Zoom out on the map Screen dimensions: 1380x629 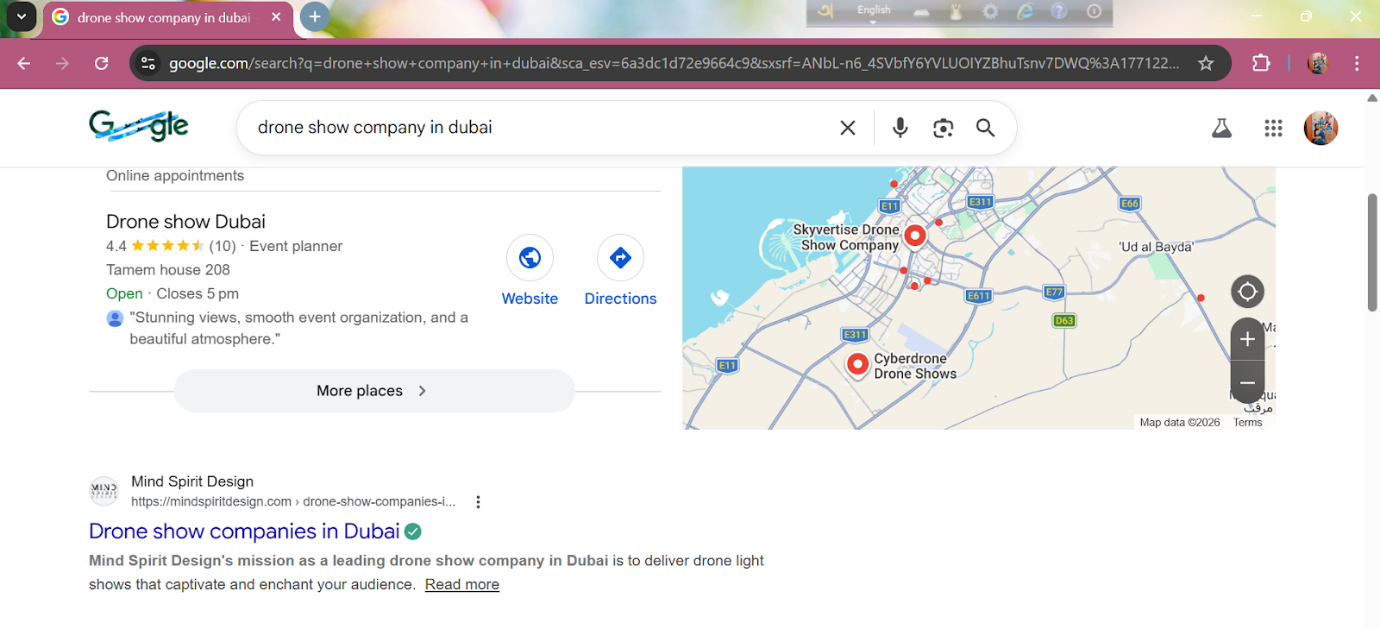[x=1247, y=383]
